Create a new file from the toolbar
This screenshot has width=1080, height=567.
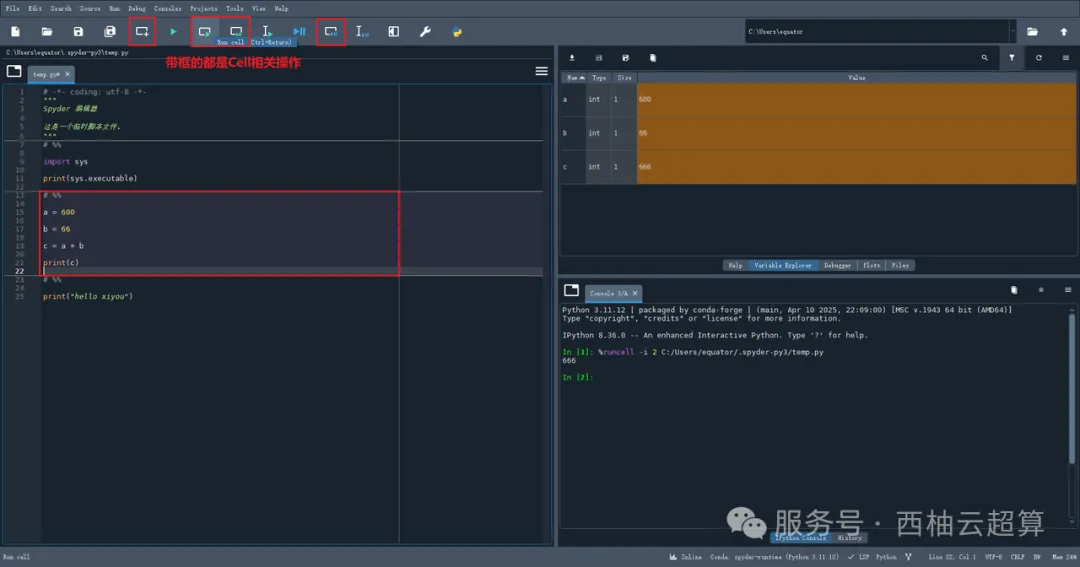[15, 32]
